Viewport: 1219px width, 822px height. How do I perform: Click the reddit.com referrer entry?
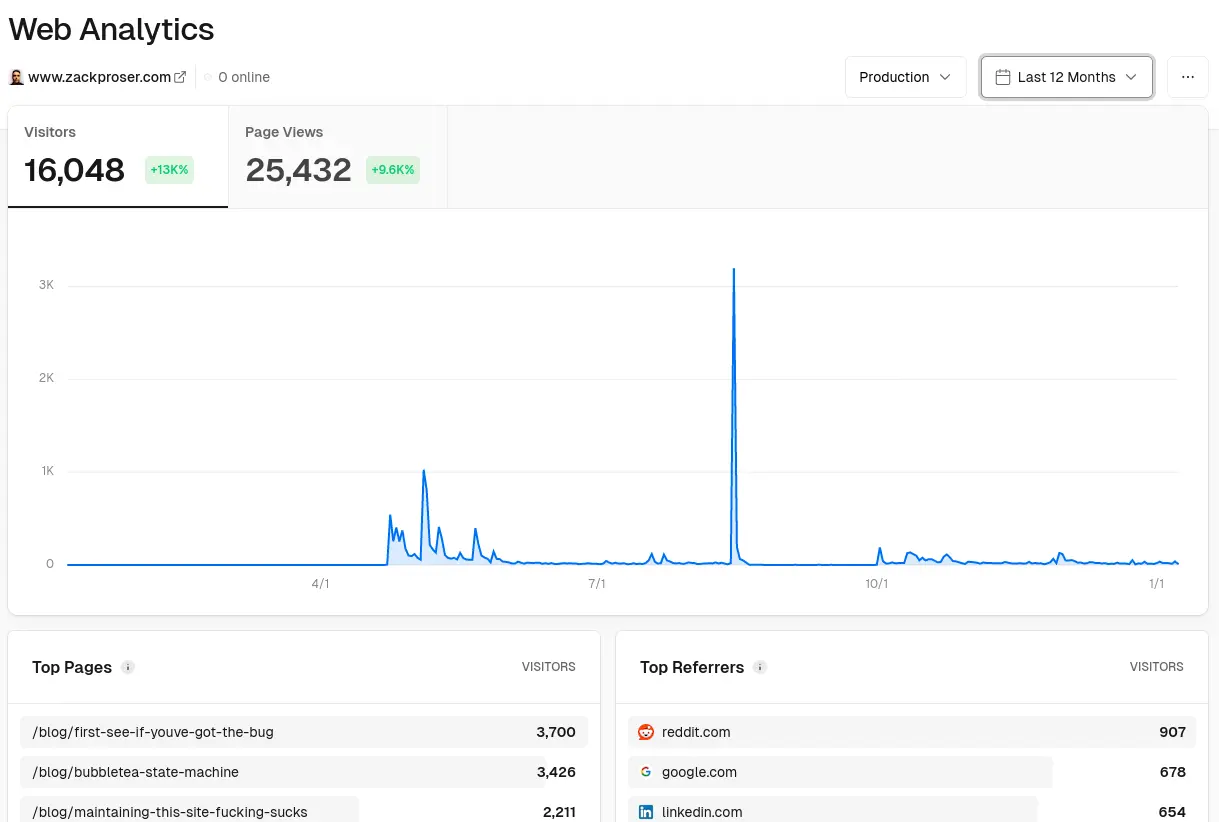coord(696,732)
